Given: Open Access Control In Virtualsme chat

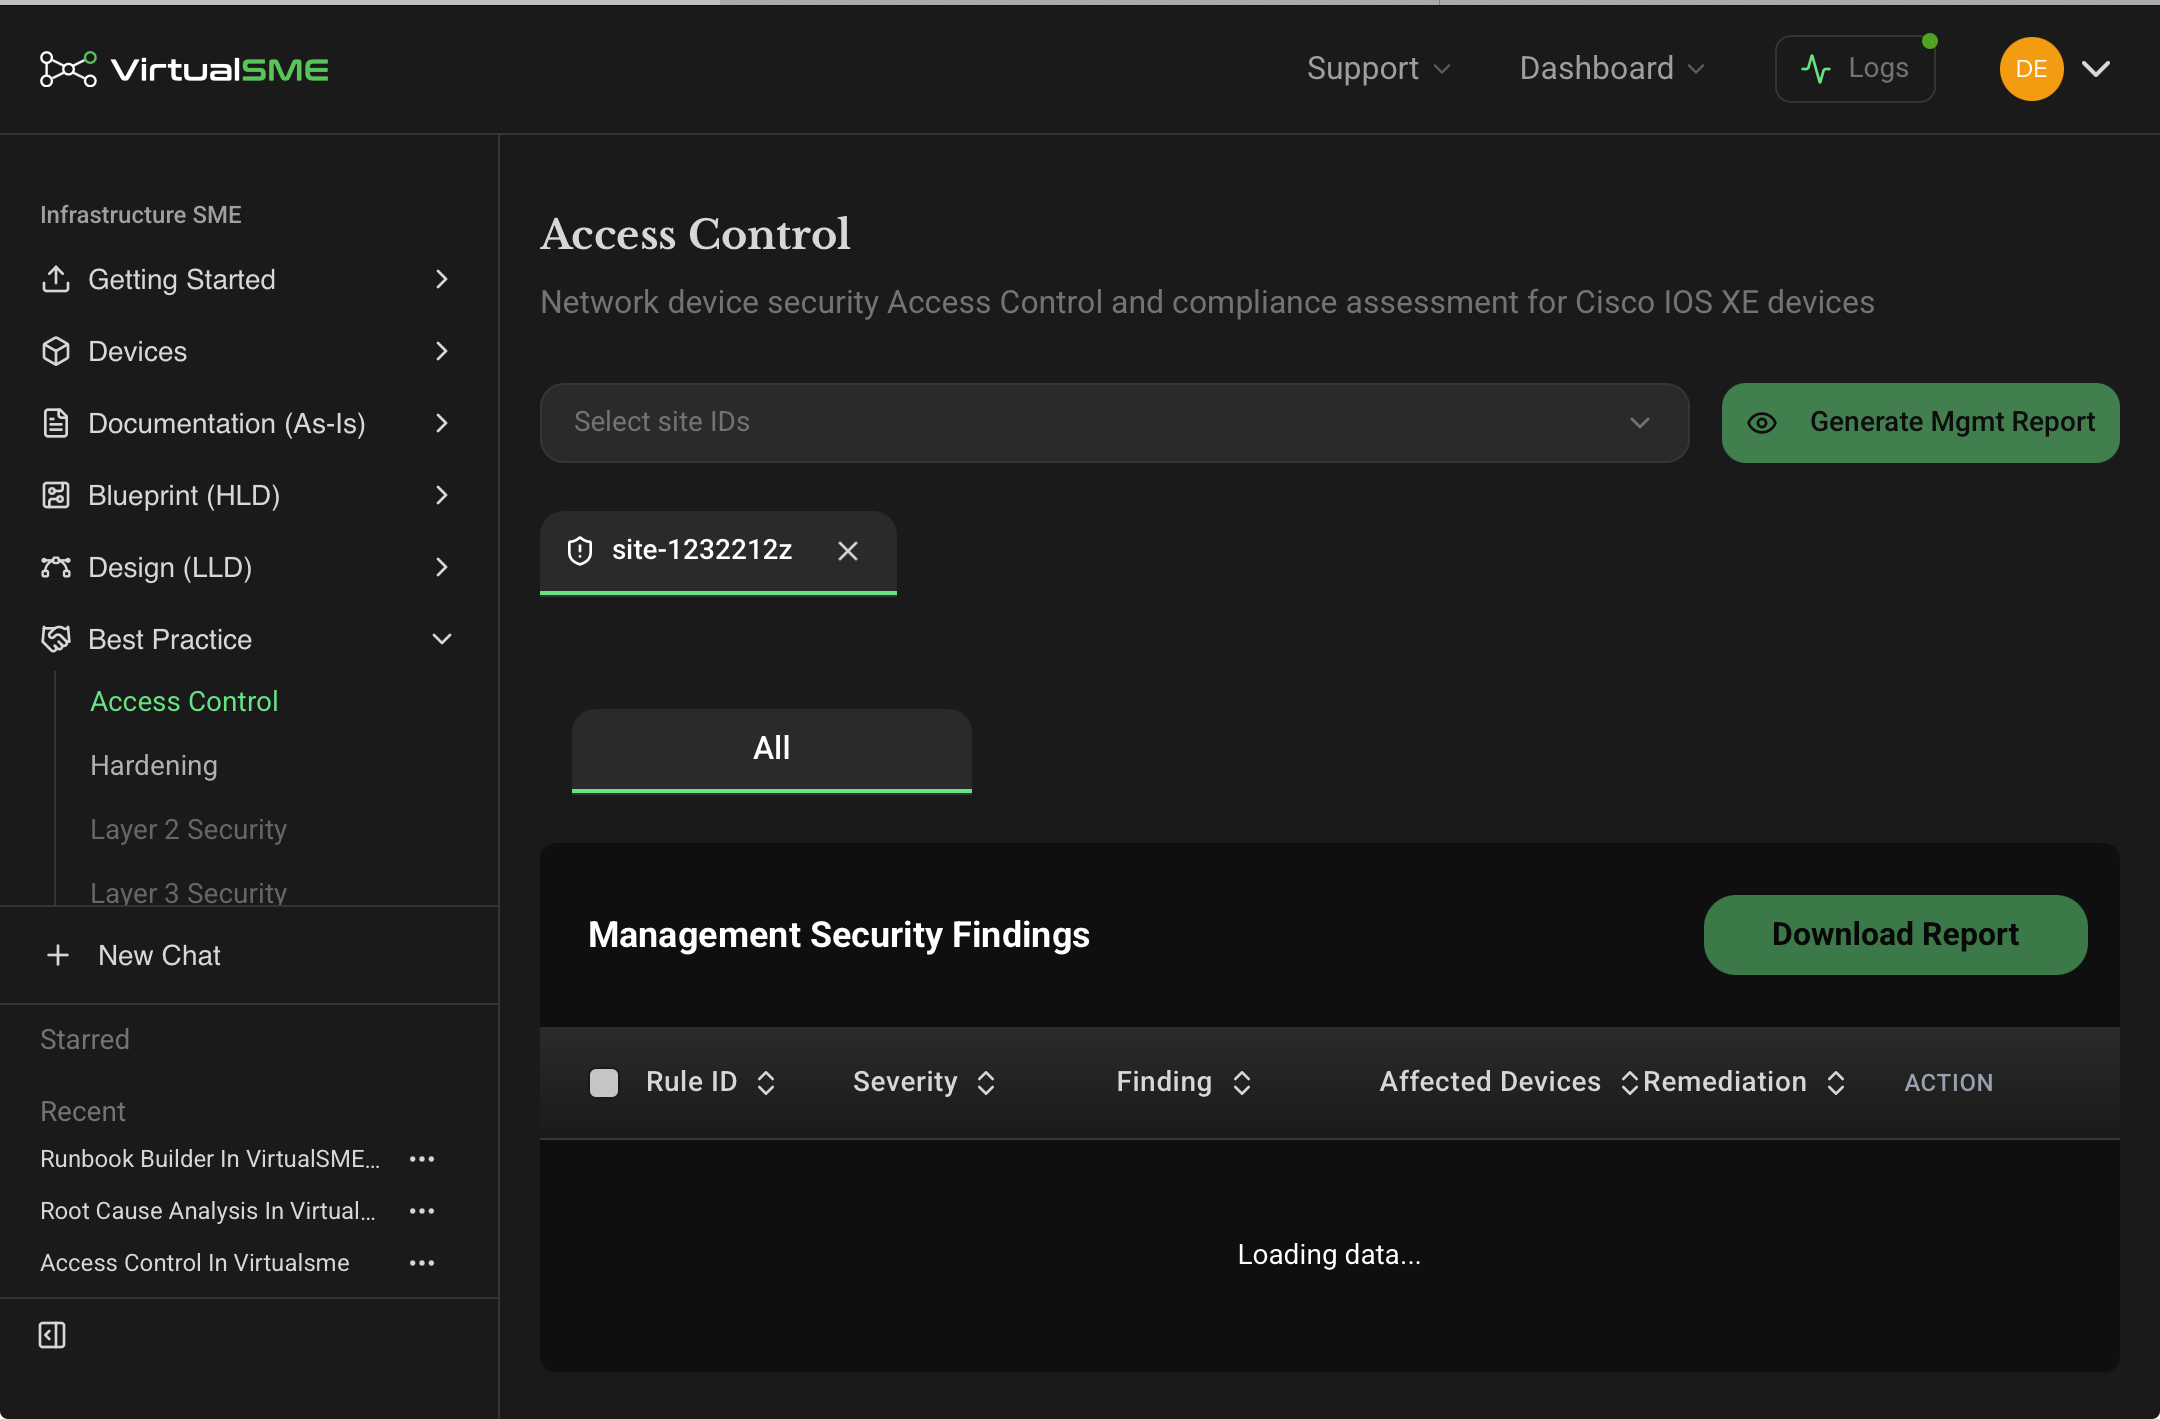Looking at the screenshot, I should (195, 1263).
